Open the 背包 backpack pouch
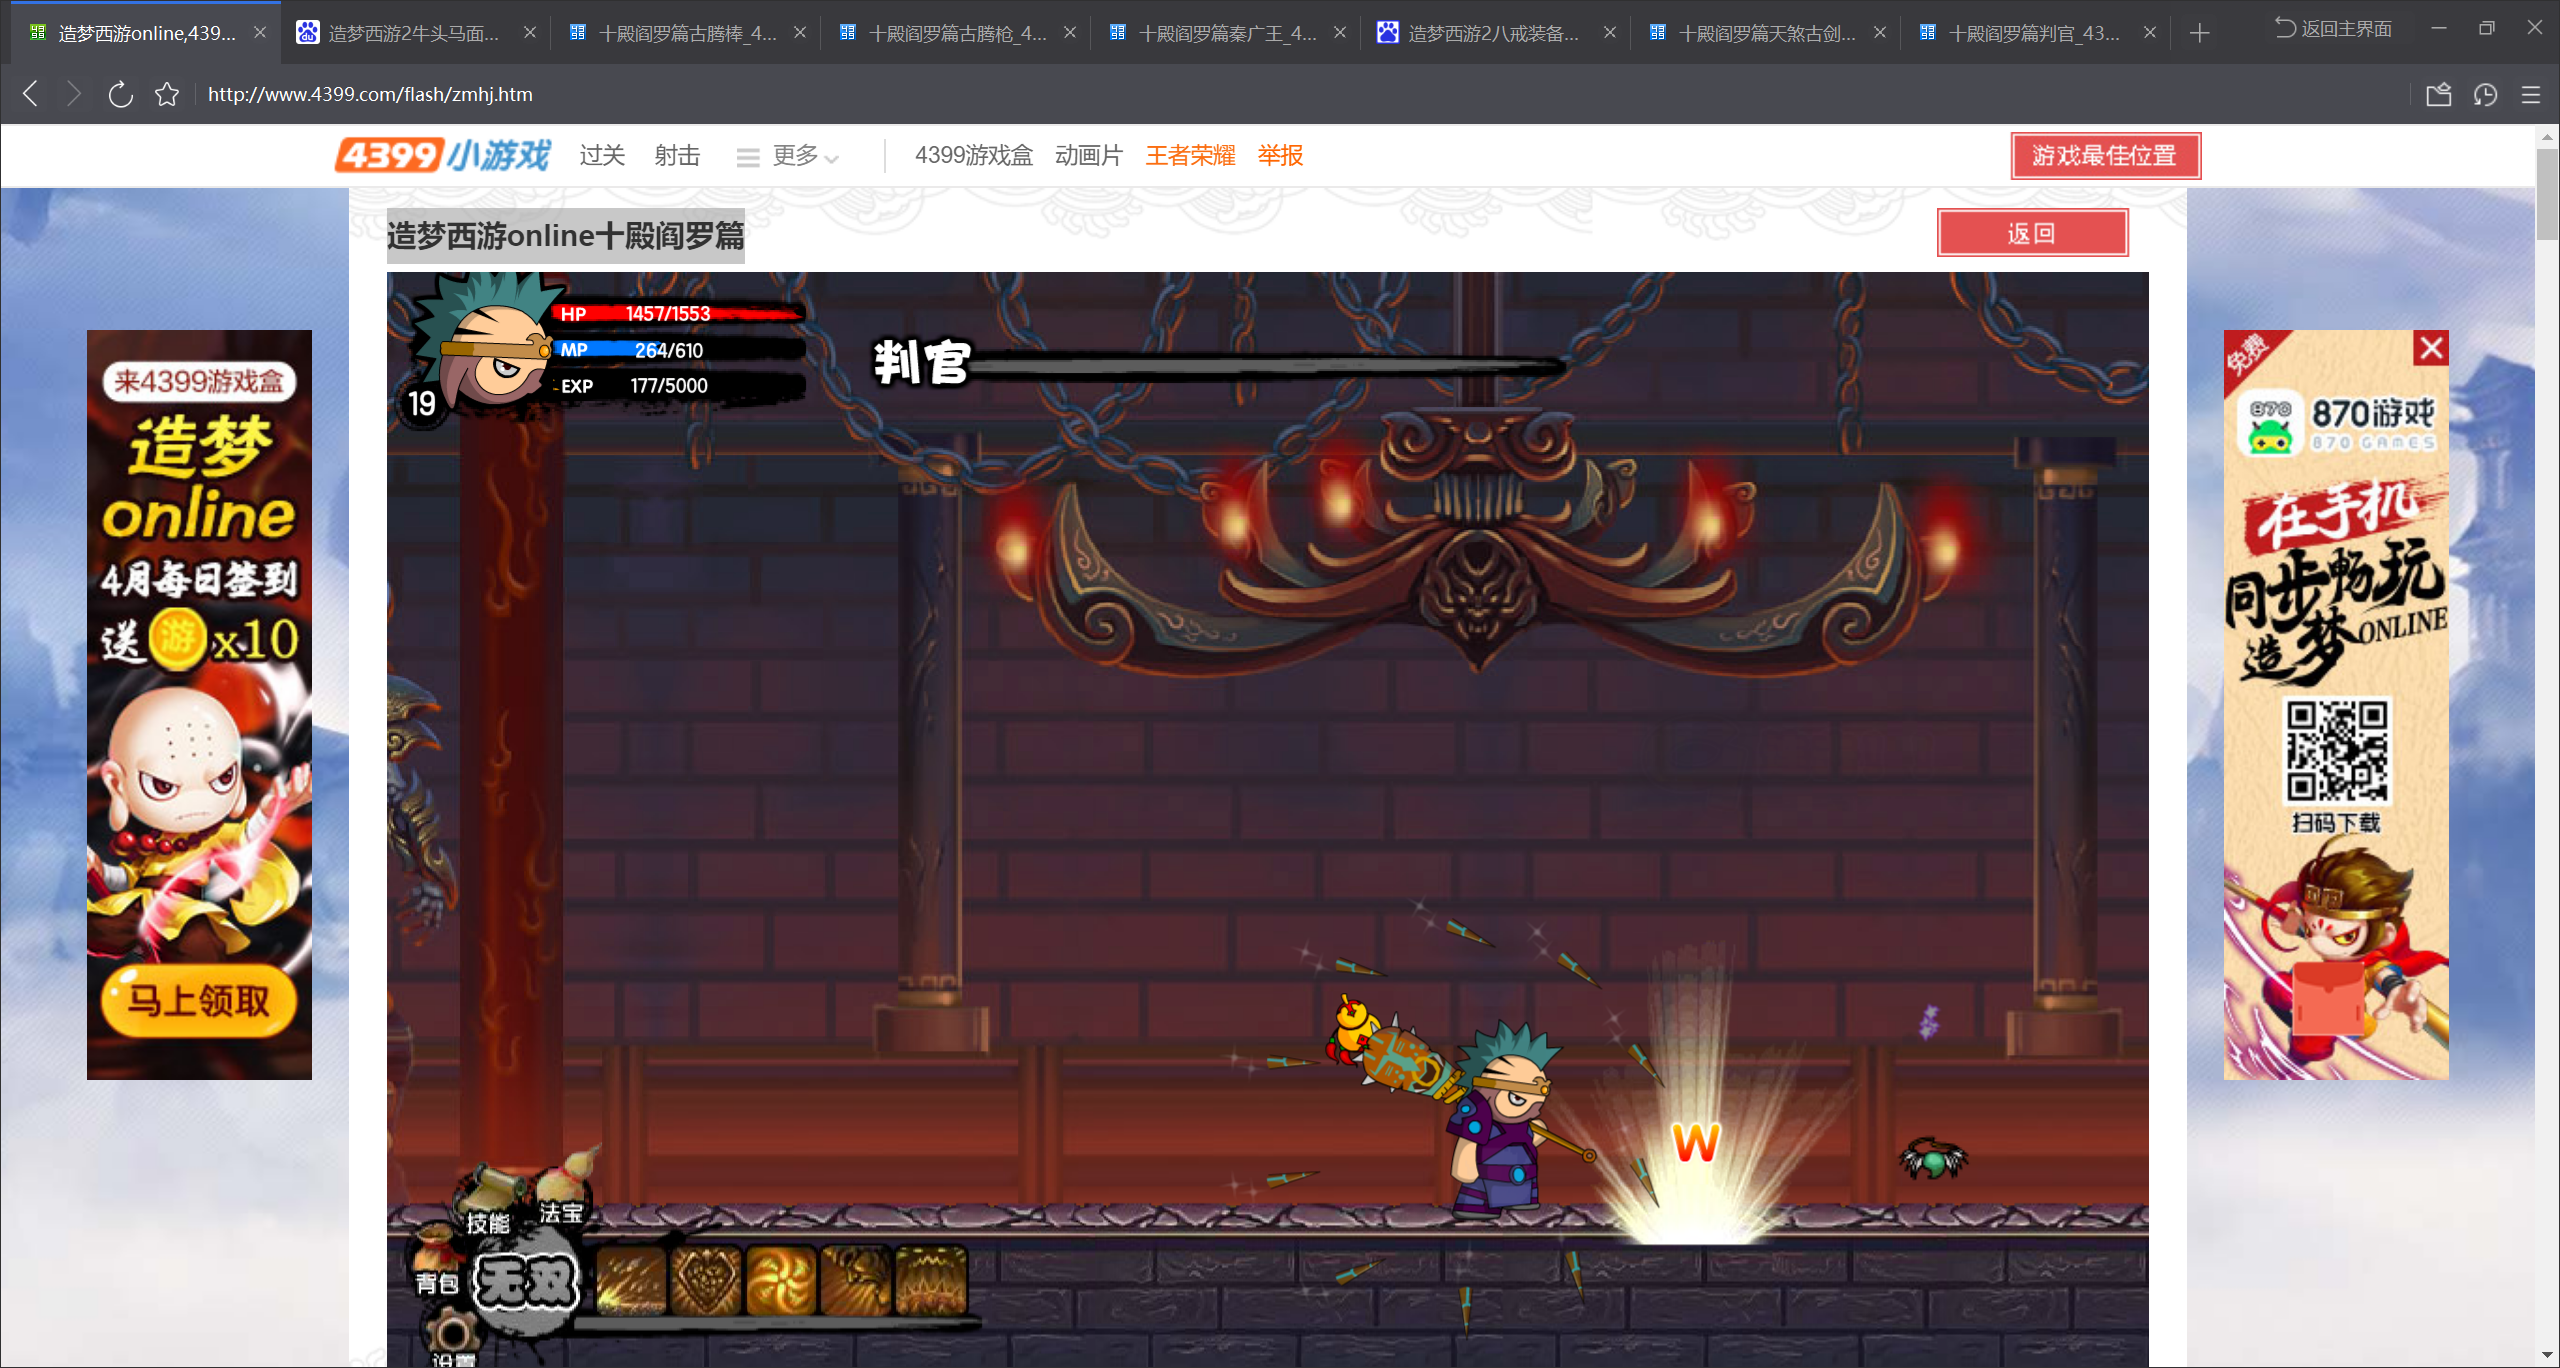2560x1368 pixels. point(436,1262)
